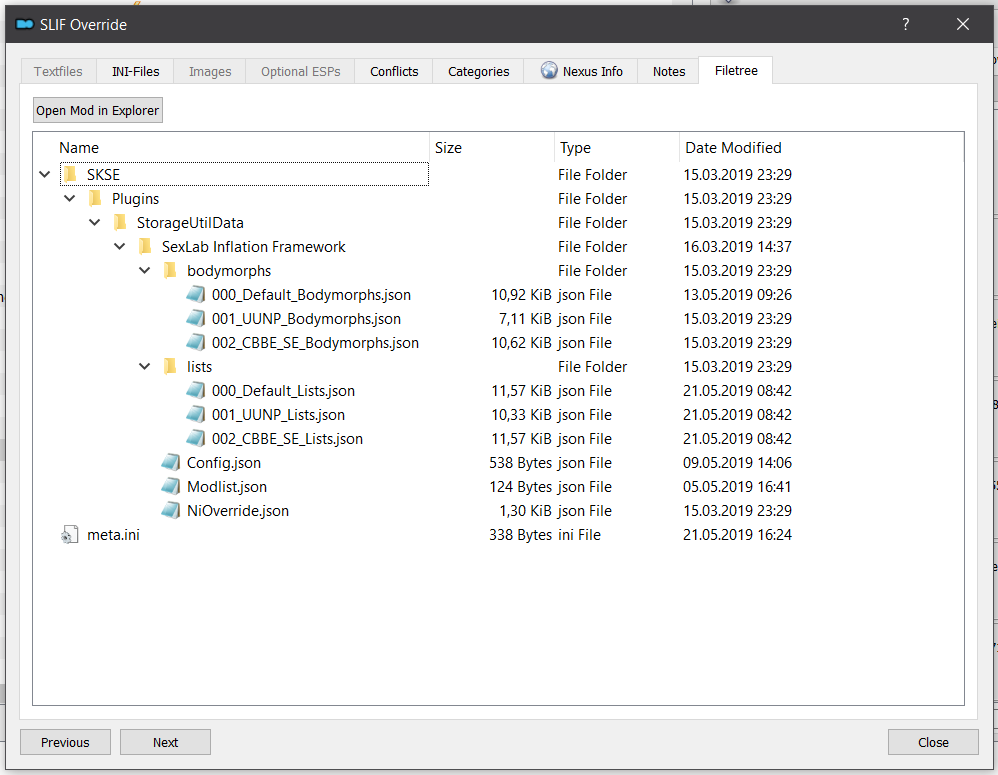Screen dimensions: 998x775
Task: Sort by the Type column header
Action: pyautogui.click(x=575, y=148)
